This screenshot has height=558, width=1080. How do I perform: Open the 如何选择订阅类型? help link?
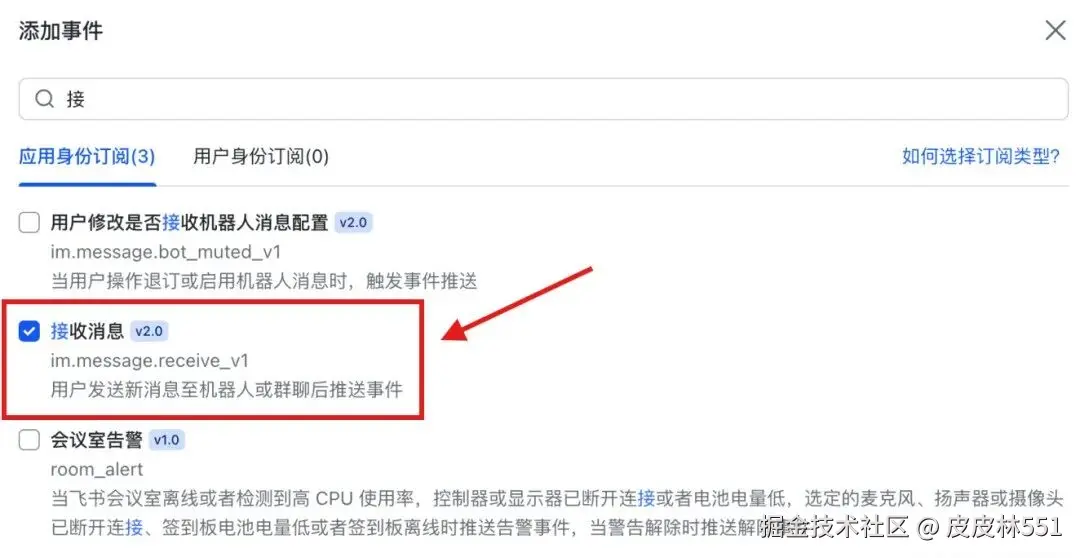coord(981,156)
